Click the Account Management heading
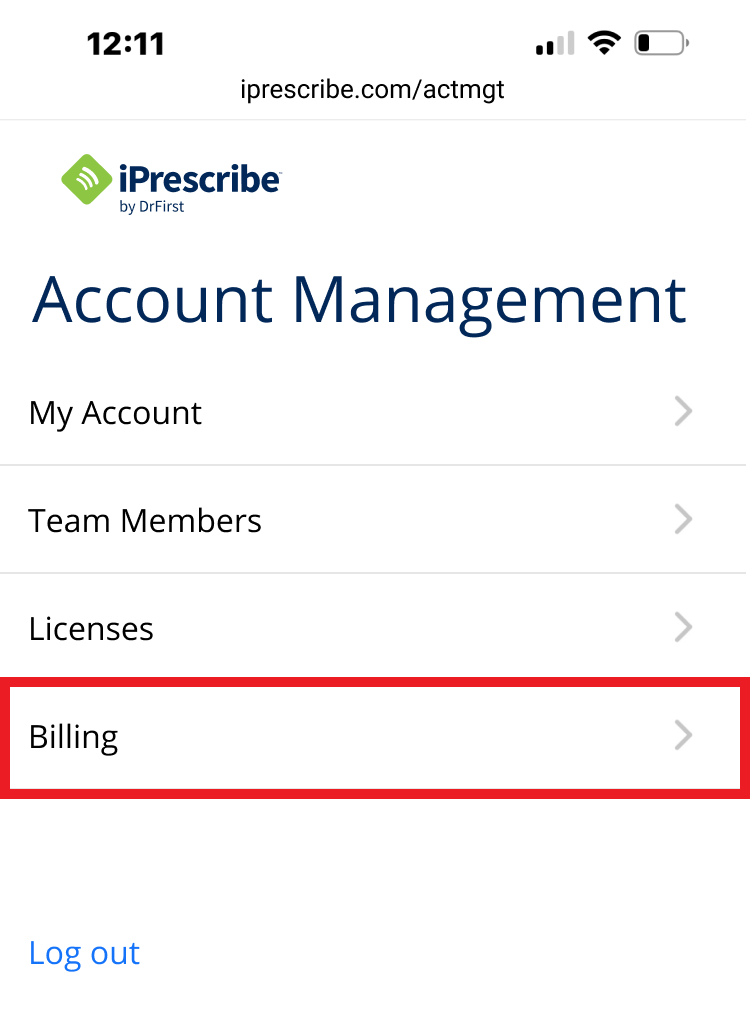 [x=359, y=299]
